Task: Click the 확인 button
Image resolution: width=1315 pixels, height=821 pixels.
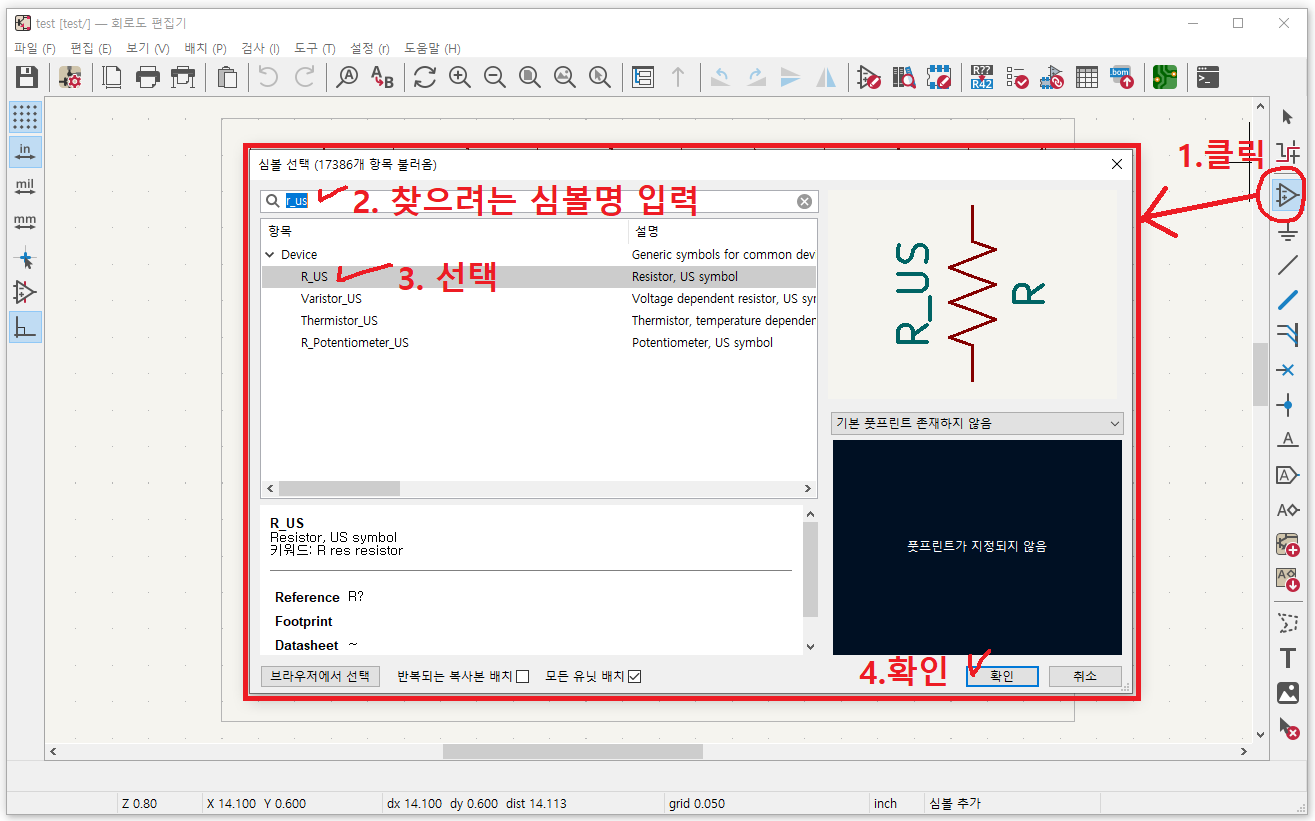Action: point(1002,676)
